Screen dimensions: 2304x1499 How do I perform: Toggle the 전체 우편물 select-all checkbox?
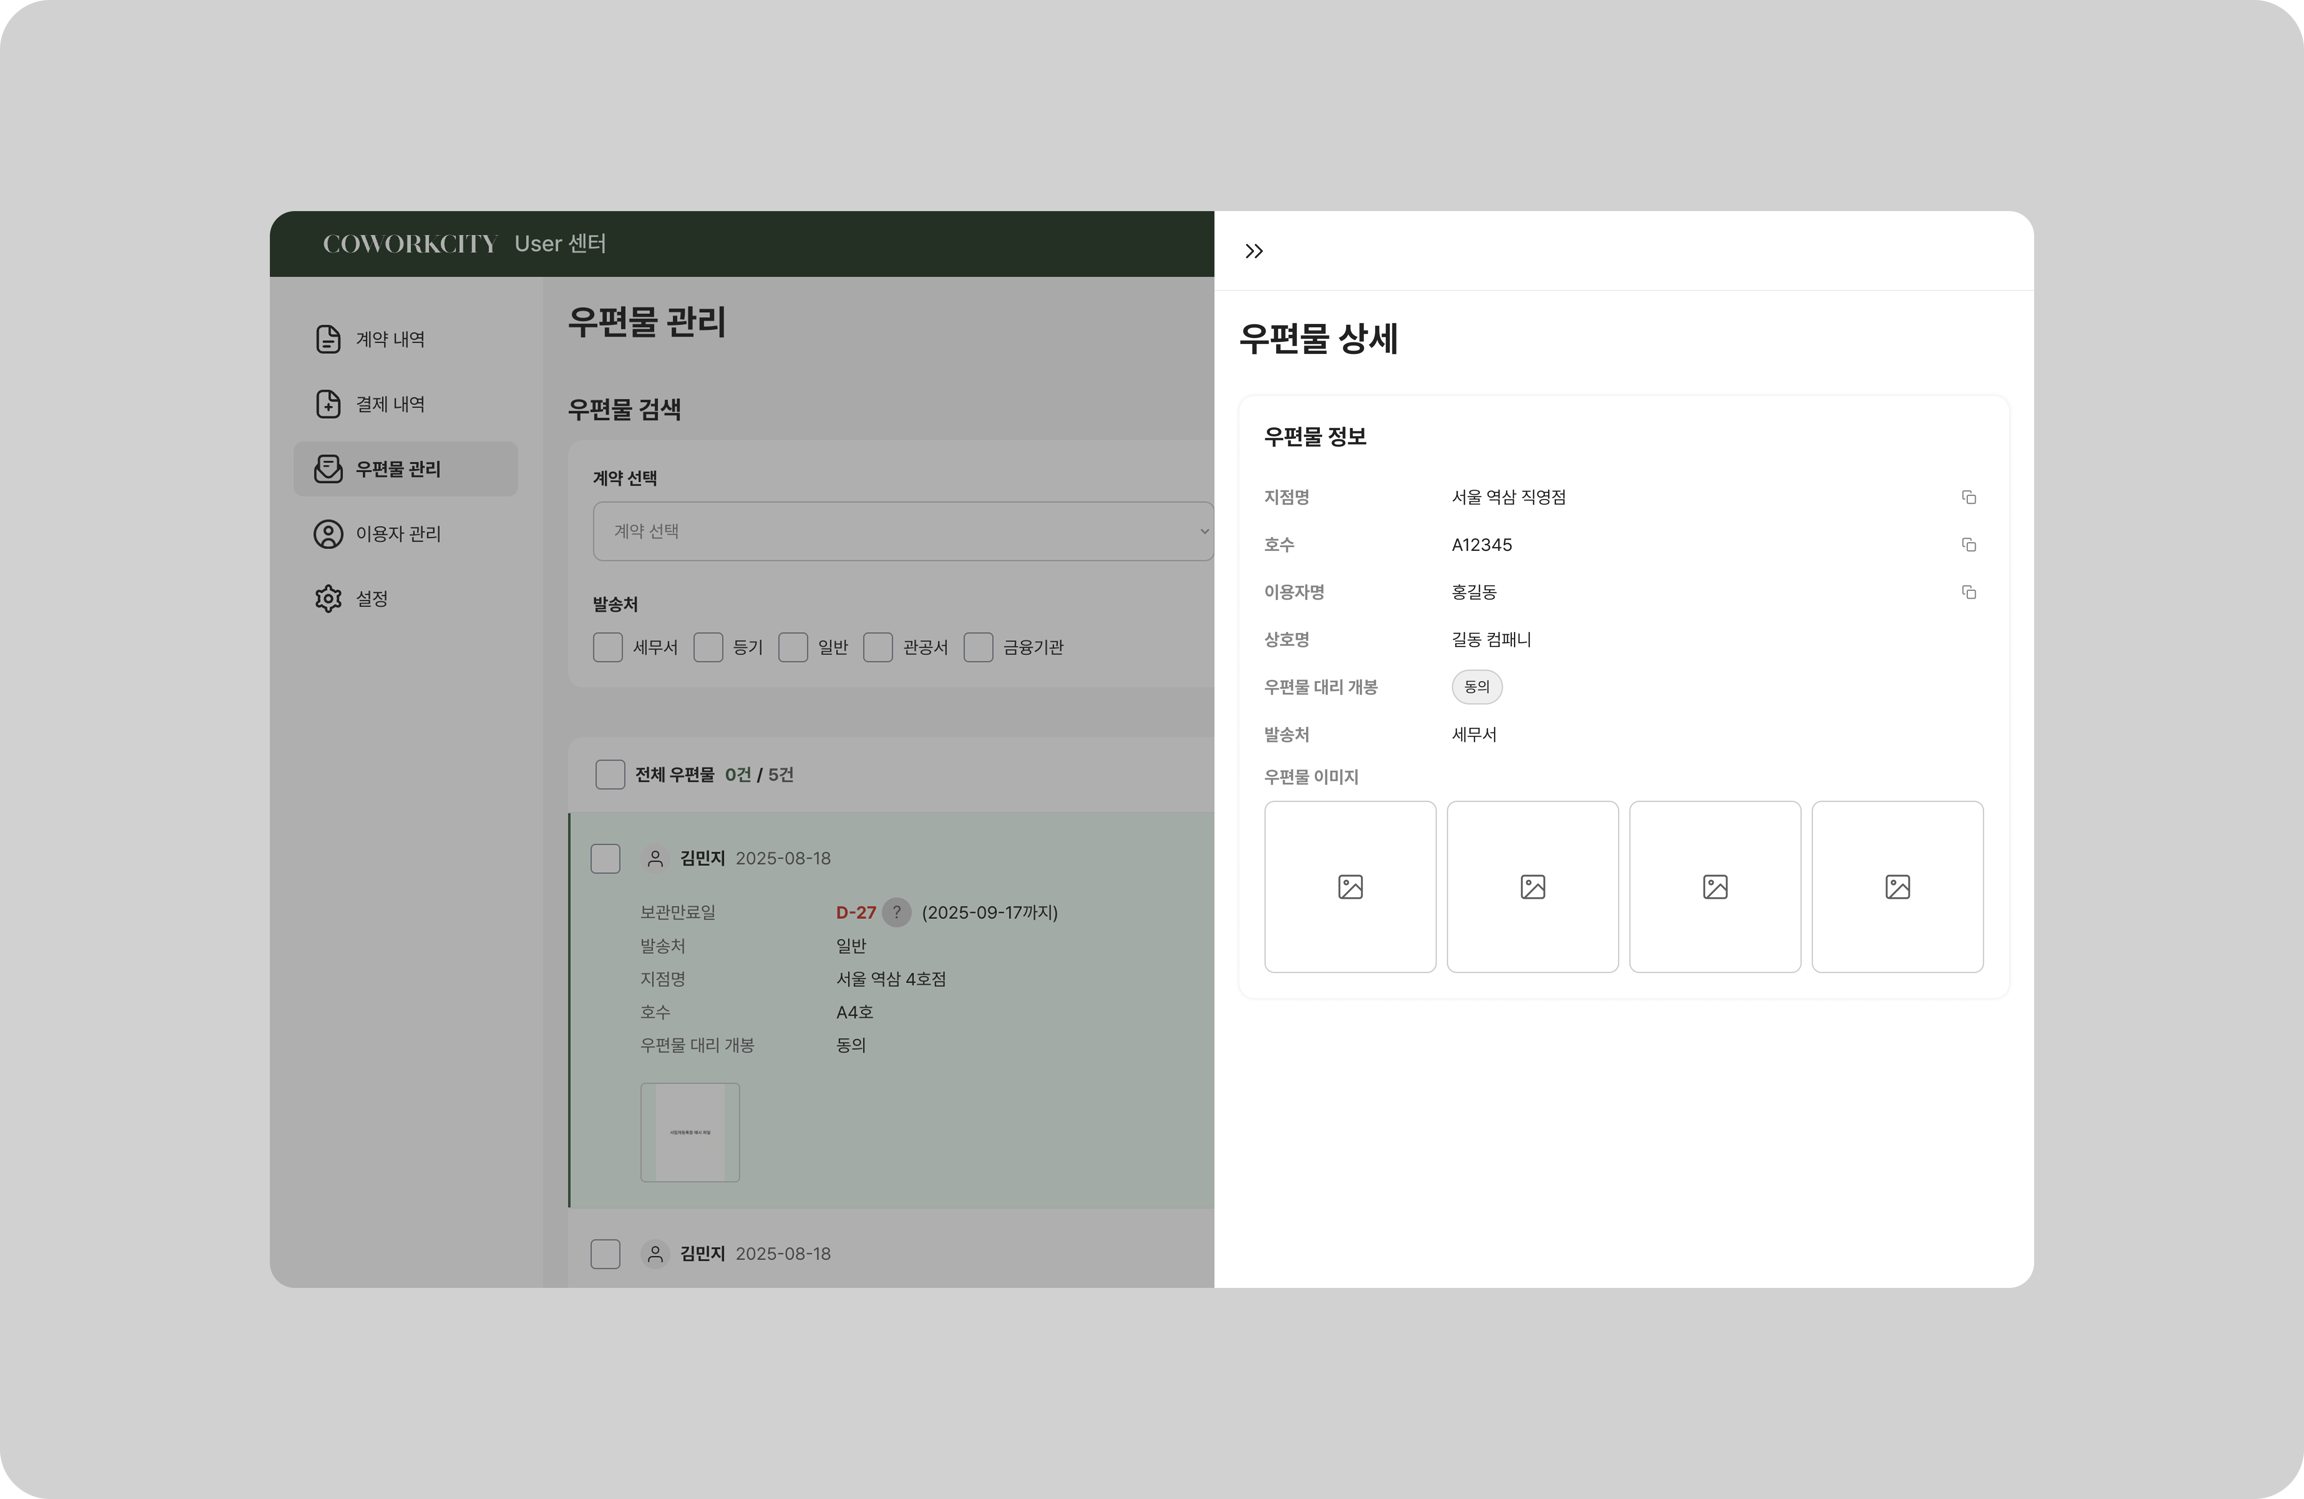tap(610, 775)
